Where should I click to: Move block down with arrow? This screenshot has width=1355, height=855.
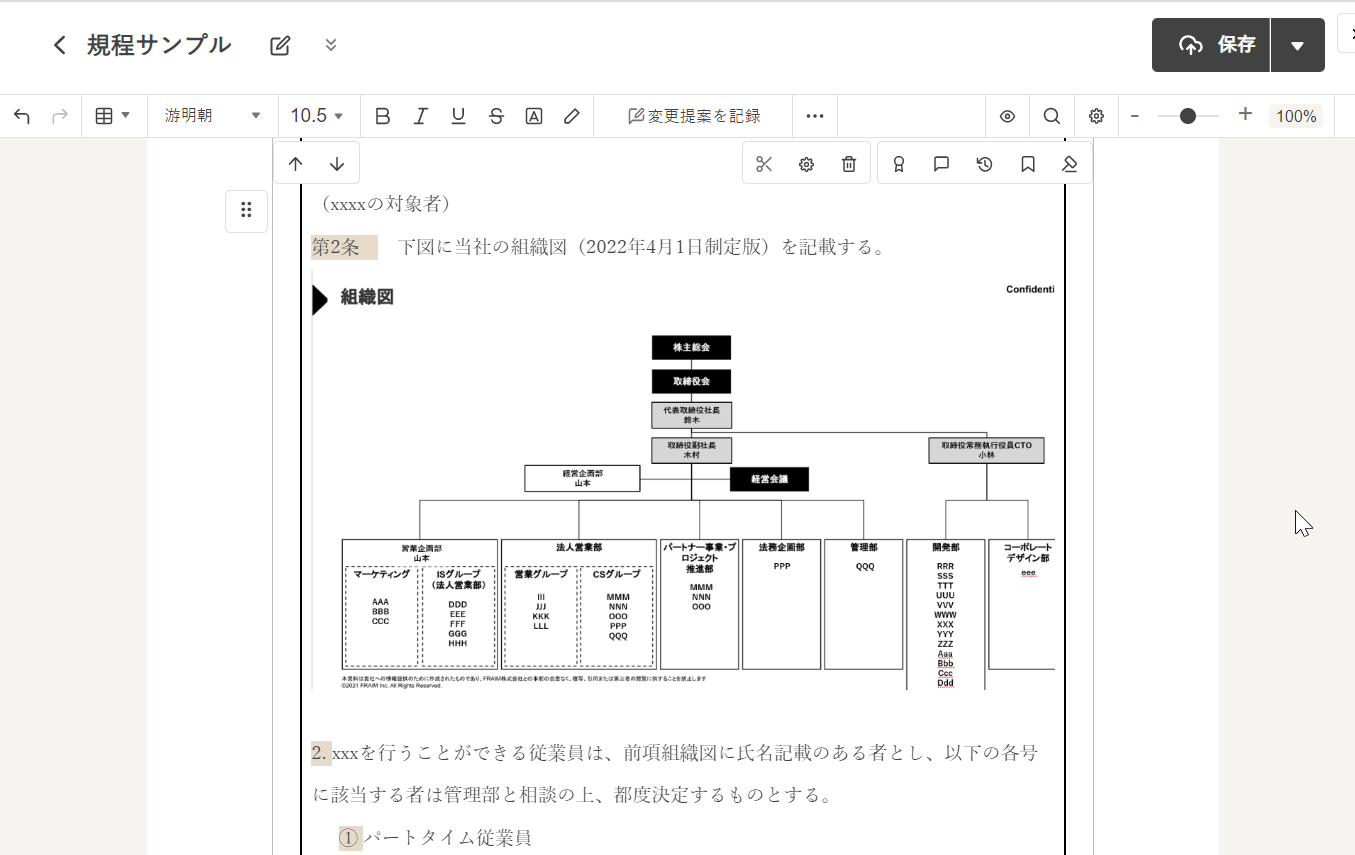tap(337, 164)
